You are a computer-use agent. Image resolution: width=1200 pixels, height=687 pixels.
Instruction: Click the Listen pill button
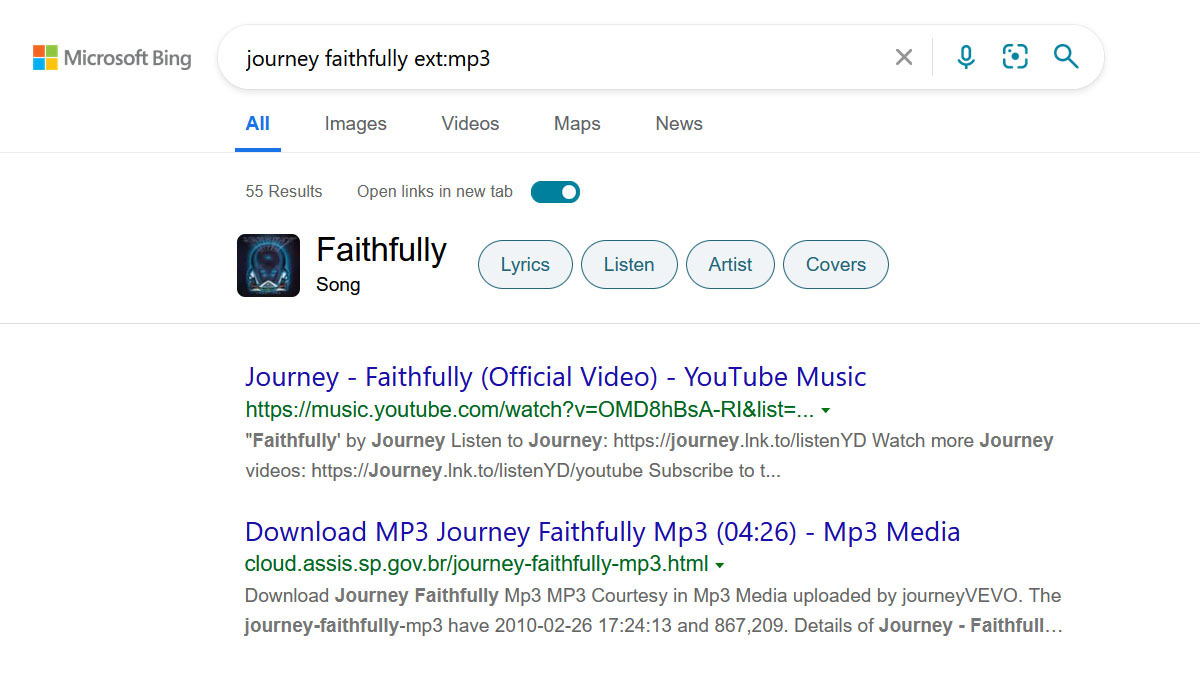629,265
